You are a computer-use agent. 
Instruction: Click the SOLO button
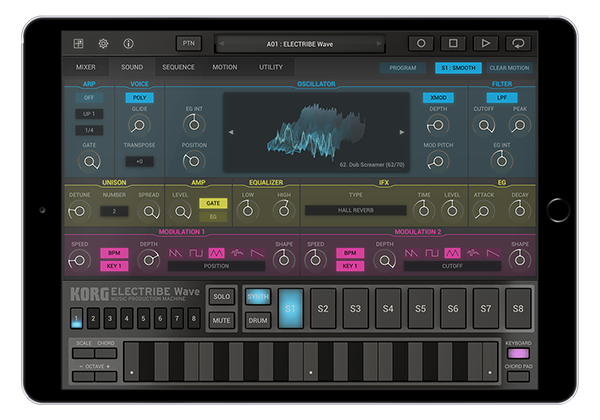coord(222,296)
